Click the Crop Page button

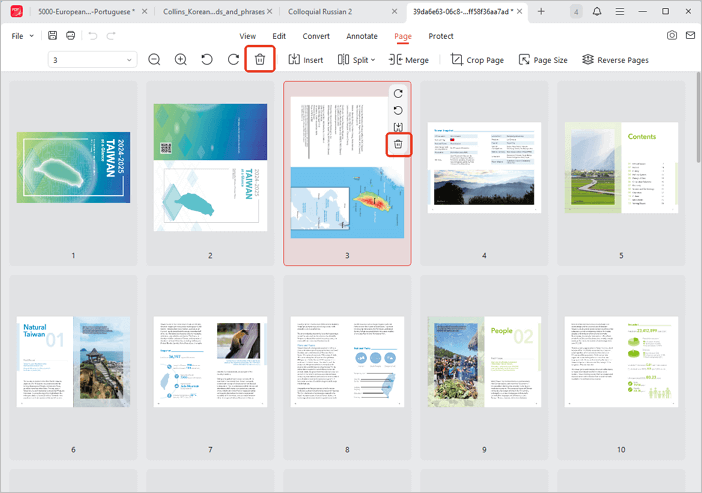[477, 60]
